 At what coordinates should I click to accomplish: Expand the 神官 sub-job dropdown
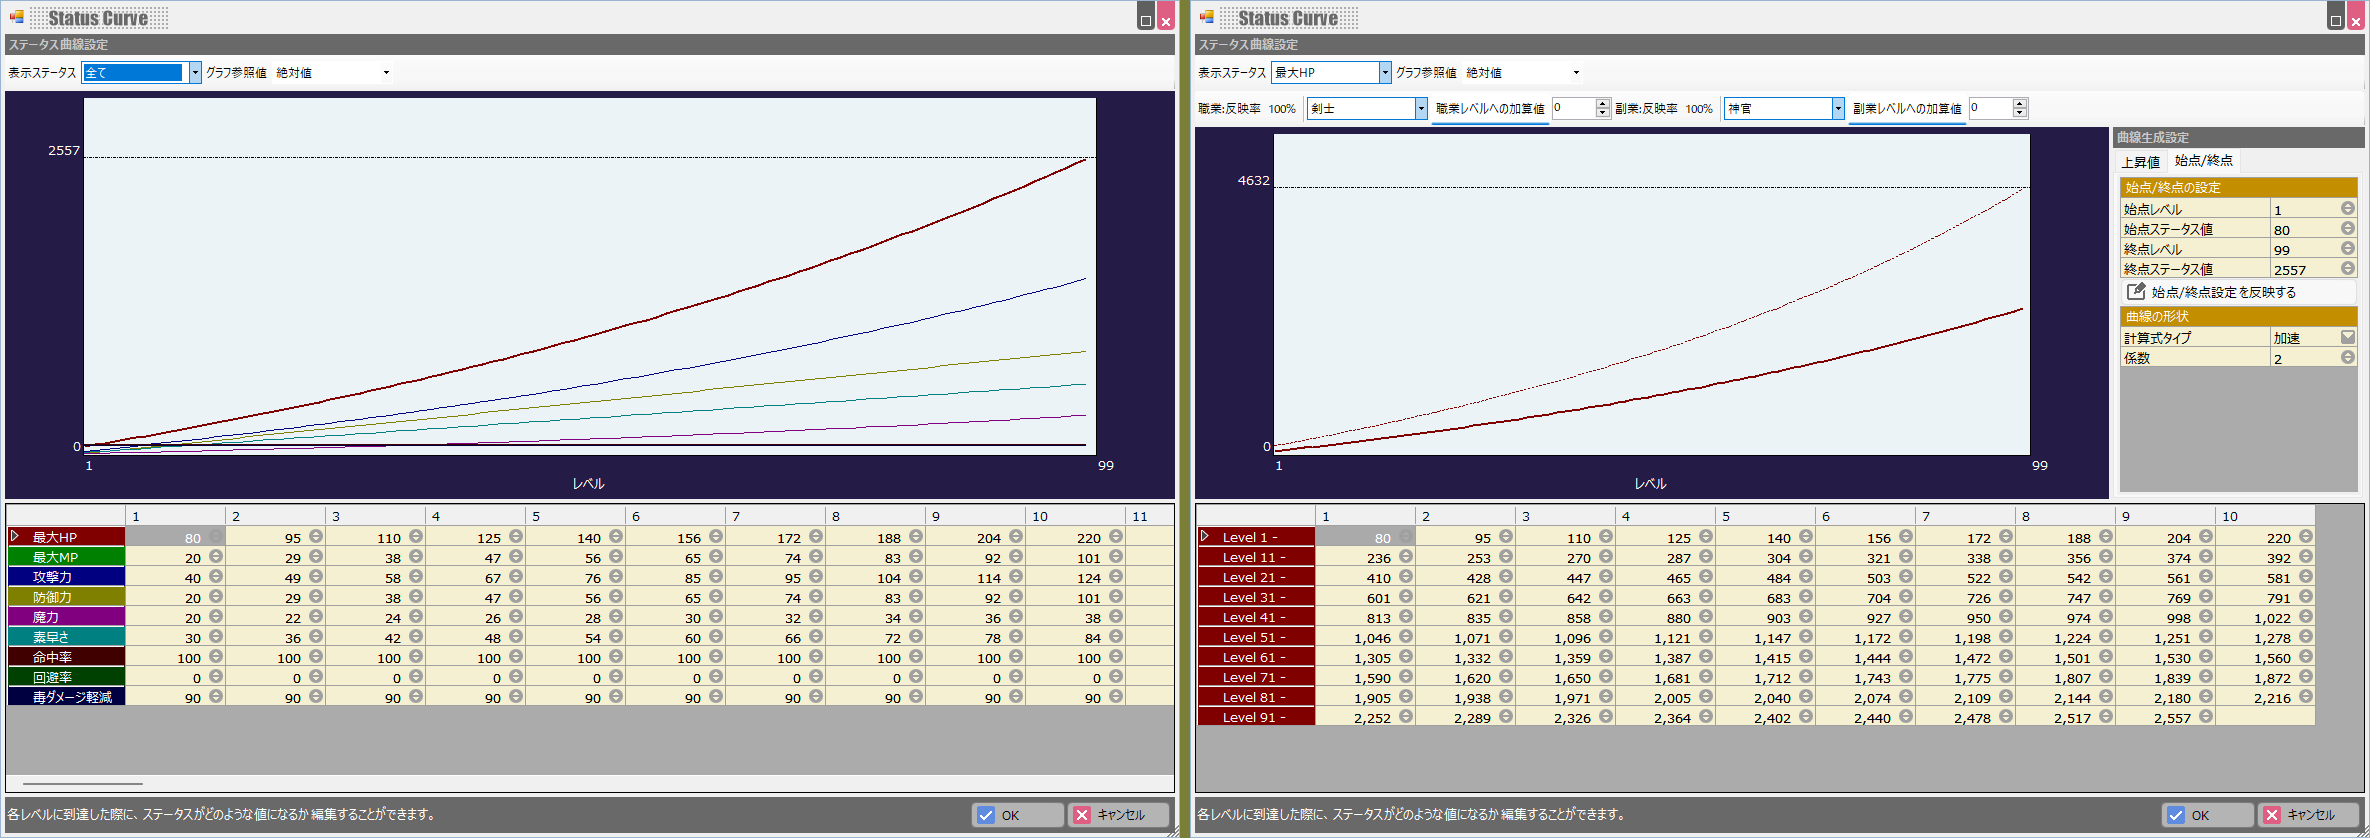coord(1837,108)
